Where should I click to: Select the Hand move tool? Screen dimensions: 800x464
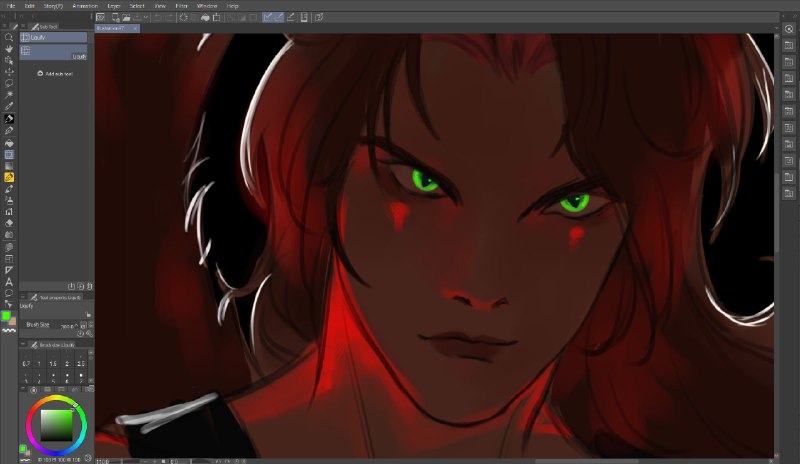pos(9,49)
